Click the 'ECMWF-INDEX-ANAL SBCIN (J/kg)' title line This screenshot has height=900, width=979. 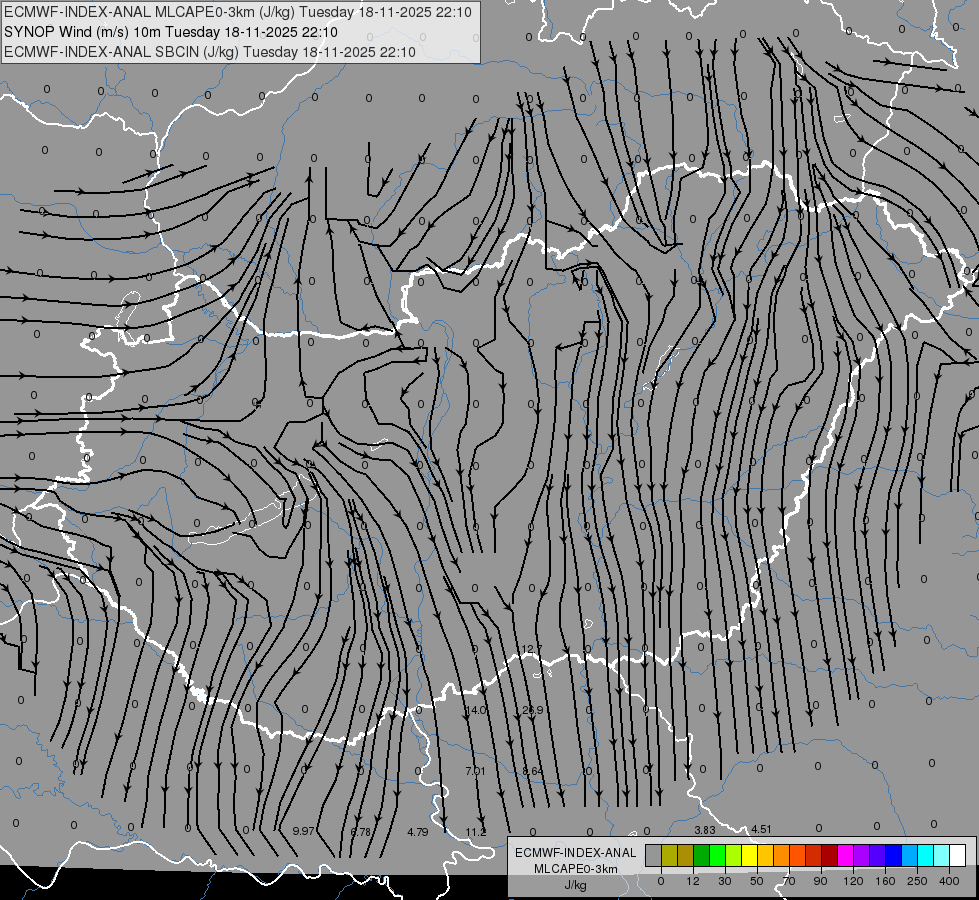tap(210, 52)
